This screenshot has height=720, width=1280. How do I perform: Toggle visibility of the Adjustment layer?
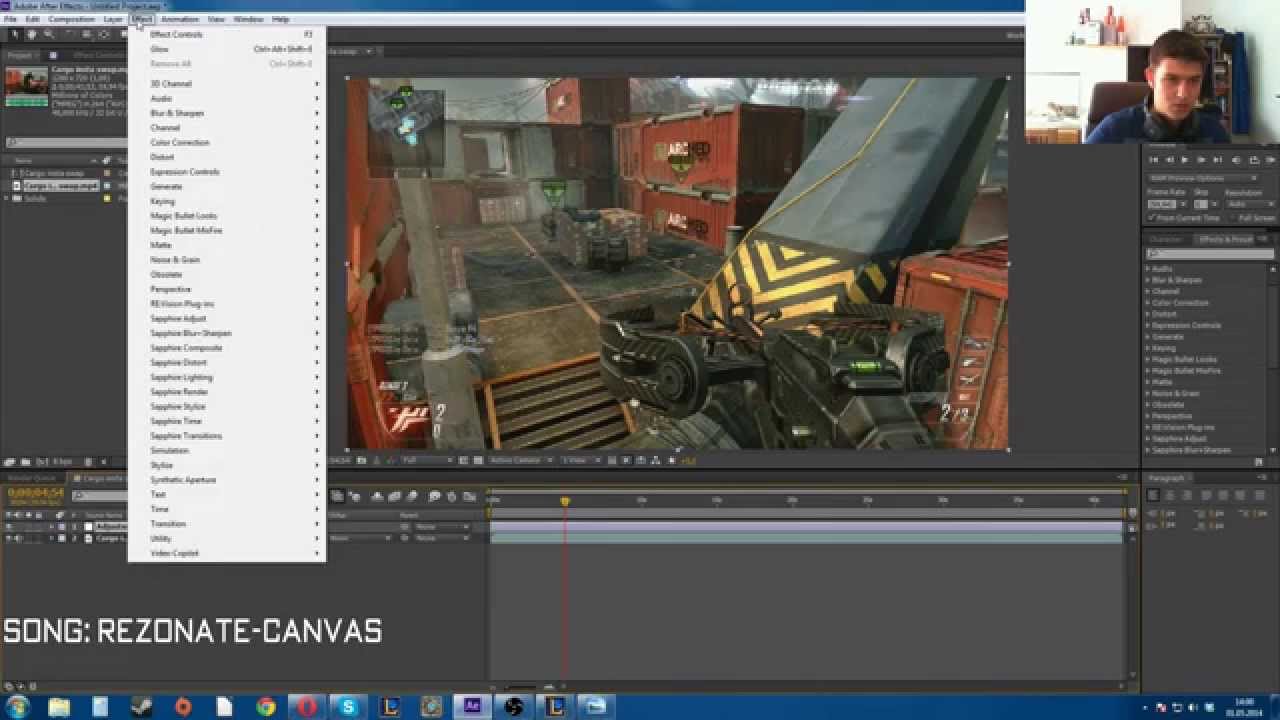point(8,526)
